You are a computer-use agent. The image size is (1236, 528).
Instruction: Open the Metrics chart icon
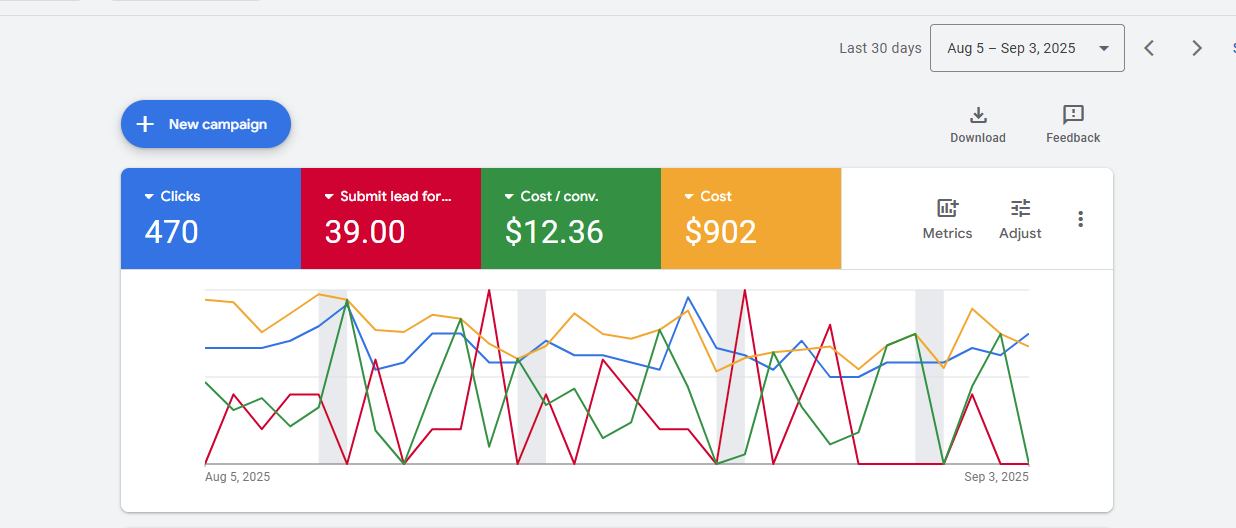point(947,208)
